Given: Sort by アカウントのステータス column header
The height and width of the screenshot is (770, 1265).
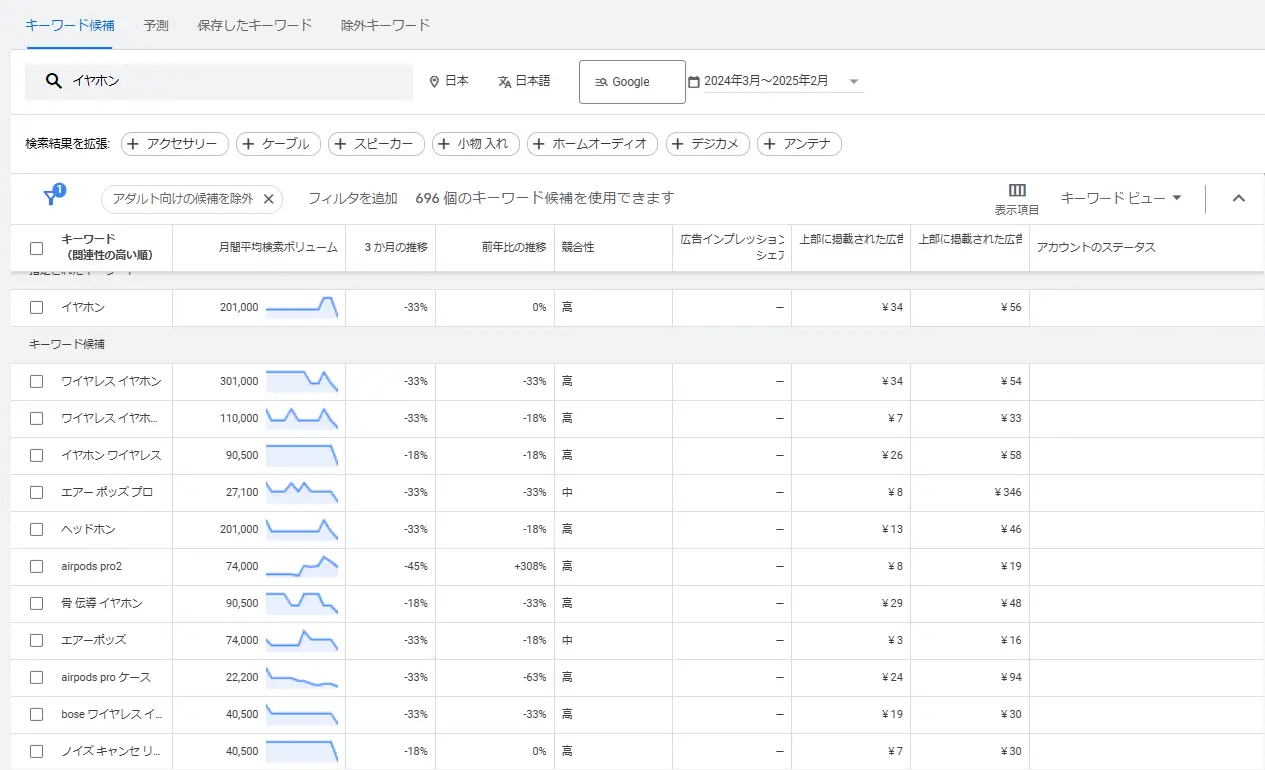Looking at the screenshot, I should [x=1096, y=247].
